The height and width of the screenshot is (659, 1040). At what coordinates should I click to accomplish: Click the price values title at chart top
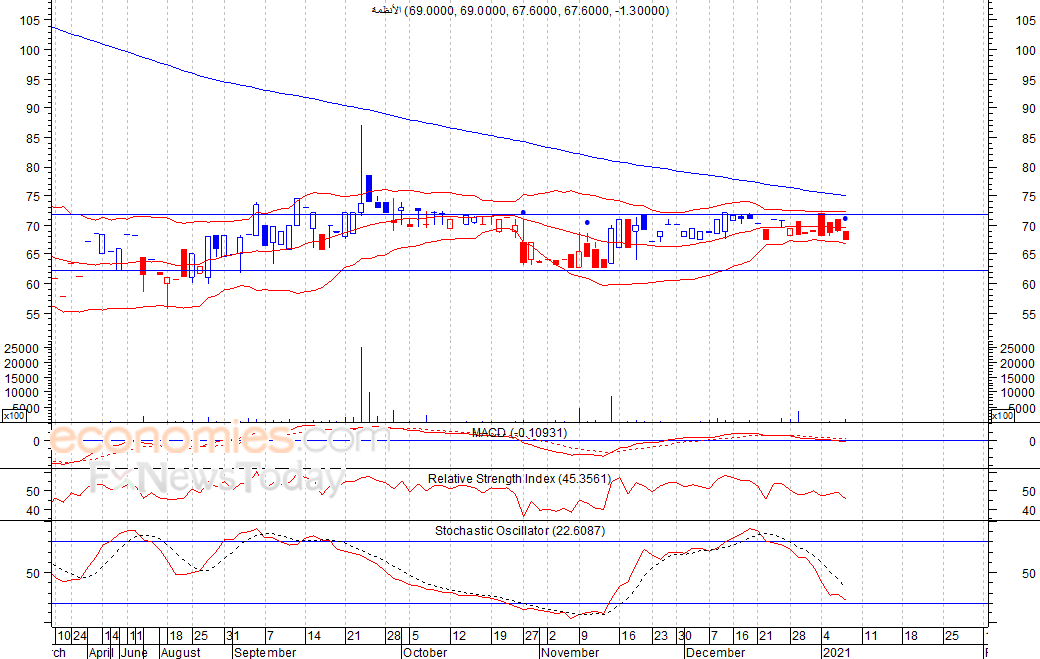pyautogui.click(x=520, y=11)
